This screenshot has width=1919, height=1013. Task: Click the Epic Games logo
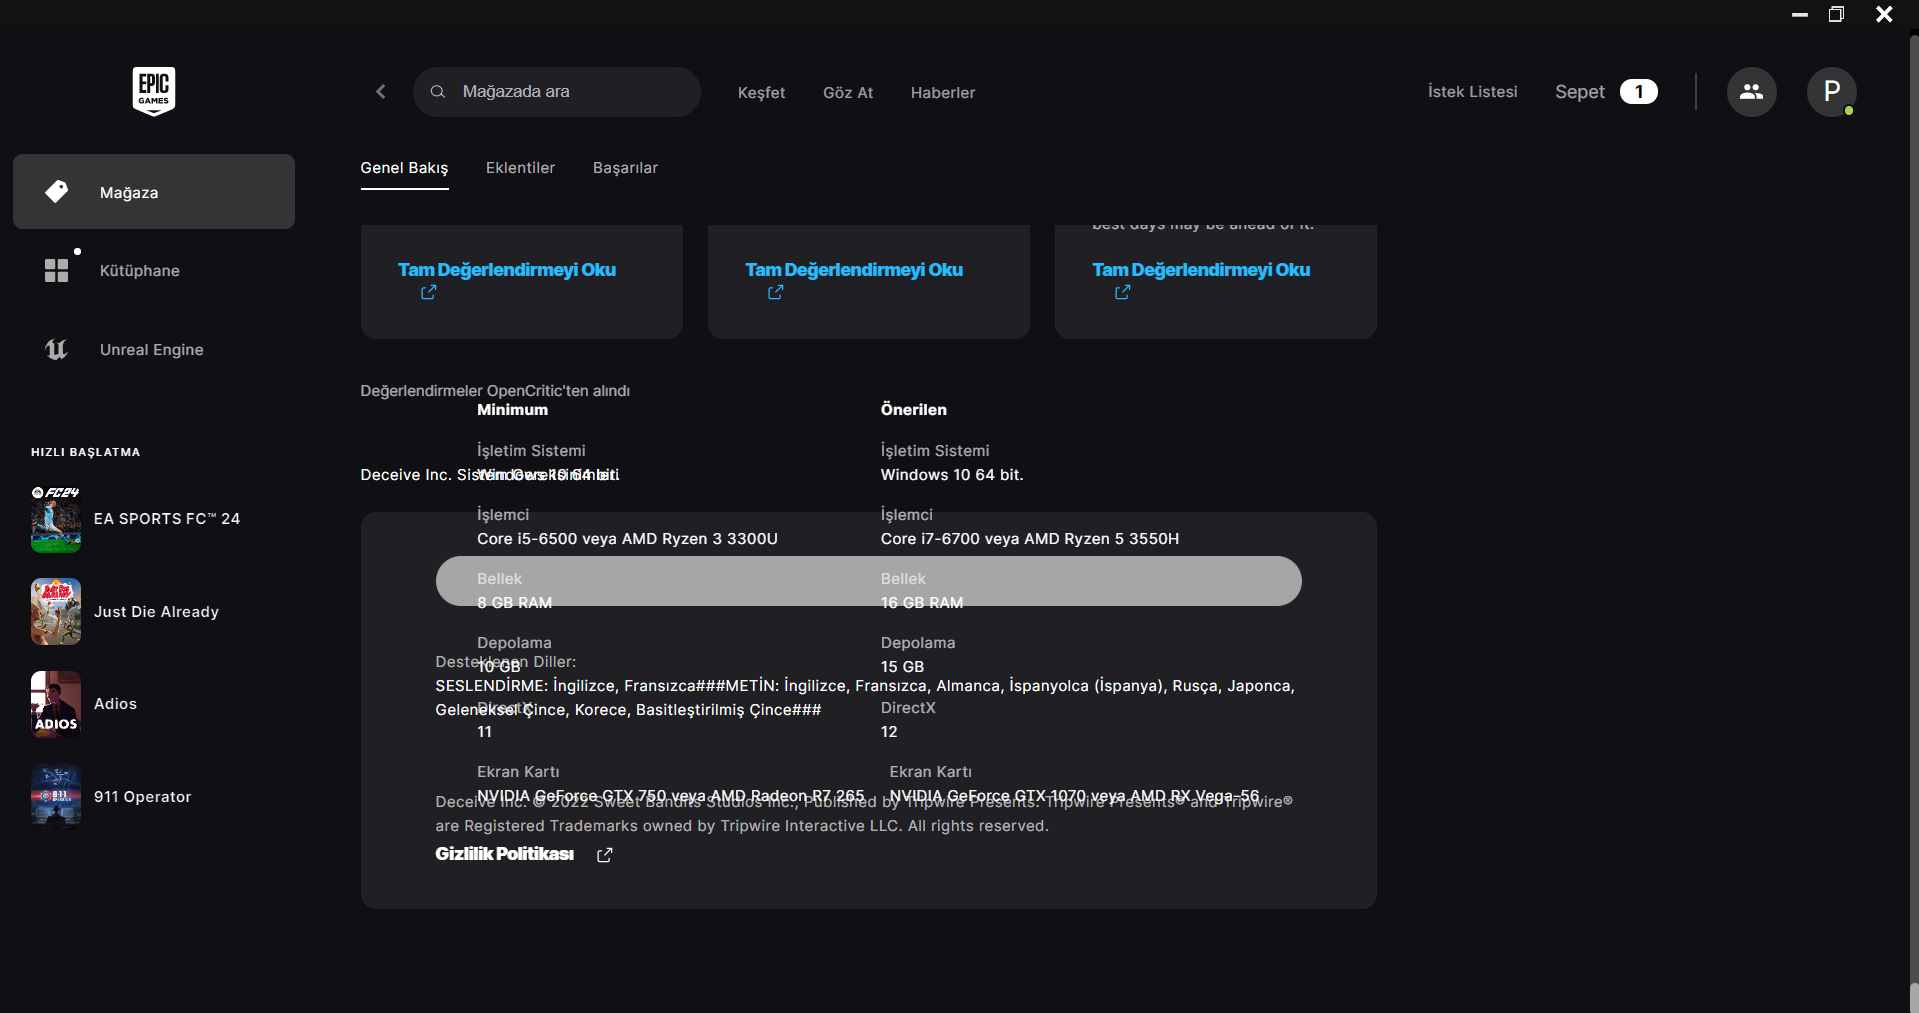[x=154, y=91]
